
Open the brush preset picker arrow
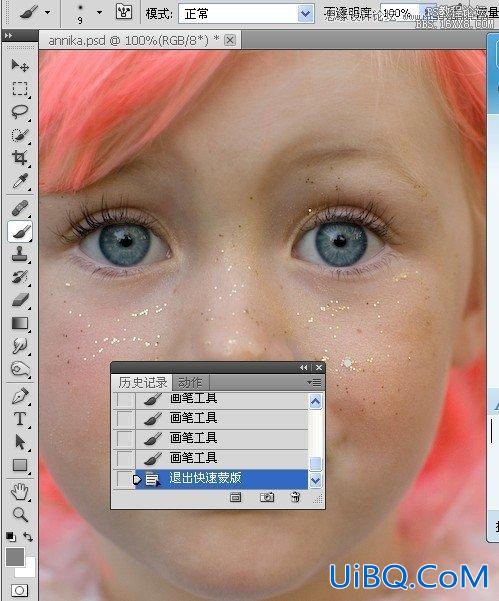(x=99, y=13)
